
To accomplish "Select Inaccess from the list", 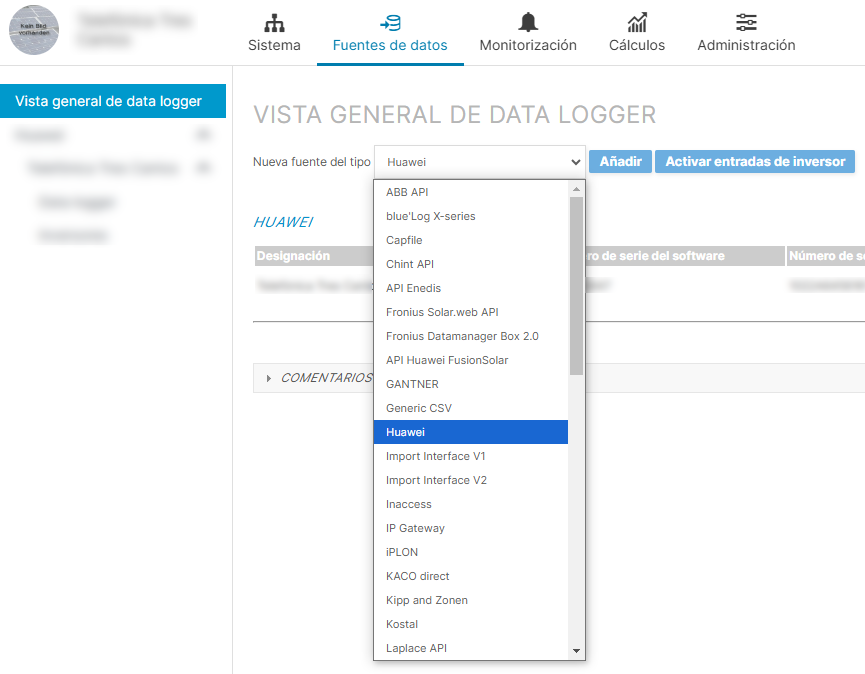I will tap(471, 504).
